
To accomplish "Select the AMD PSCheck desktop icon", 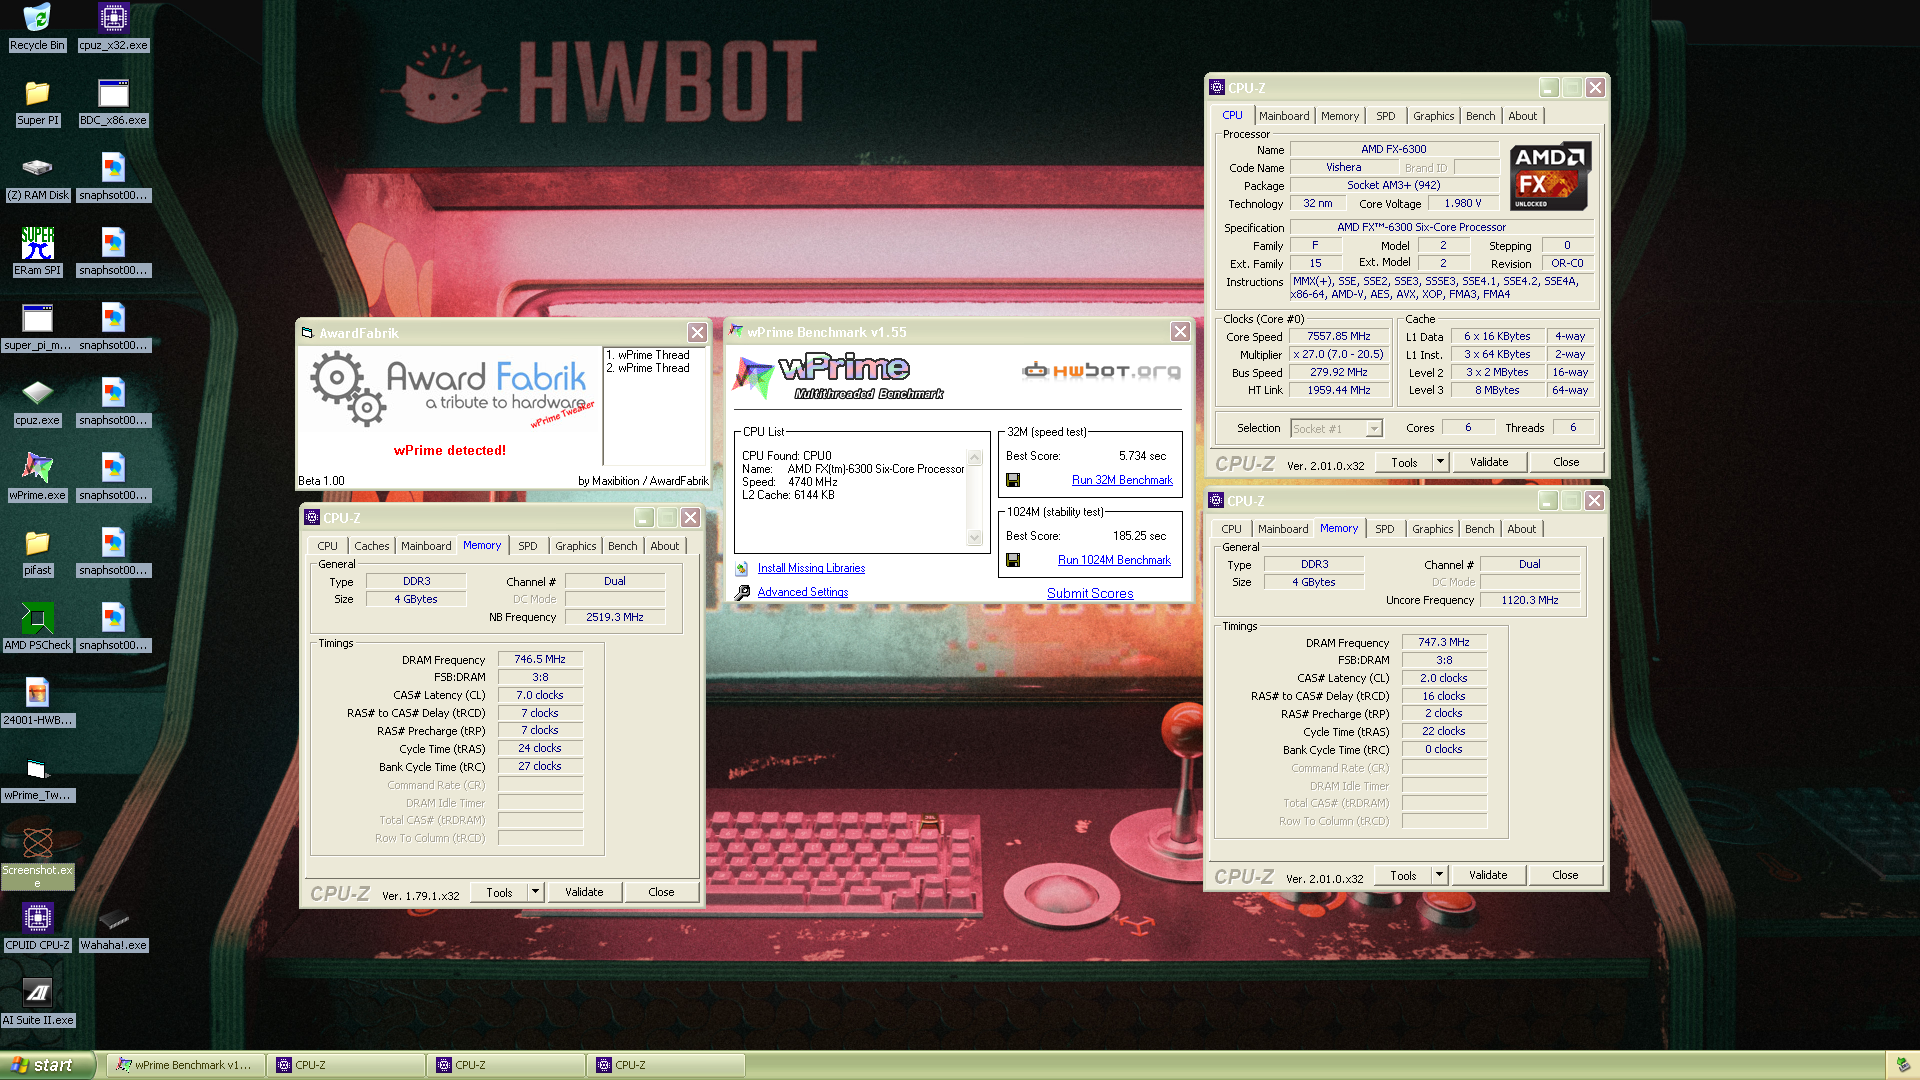I will click(37, 627).
